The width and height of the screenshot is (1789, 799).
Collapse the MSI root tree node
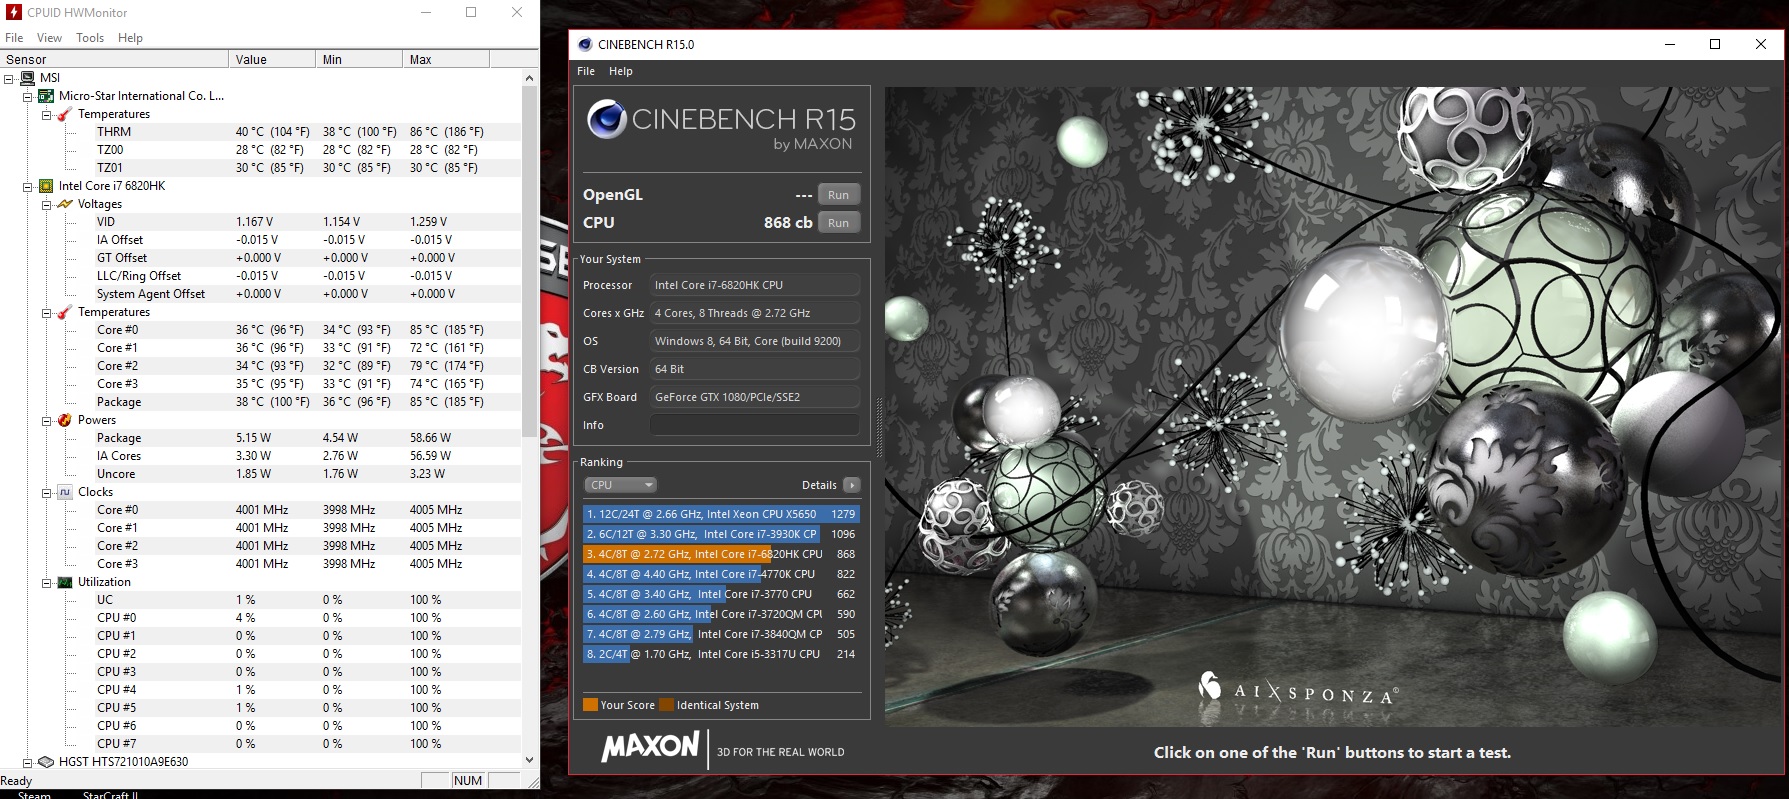(x=9, y=78)
